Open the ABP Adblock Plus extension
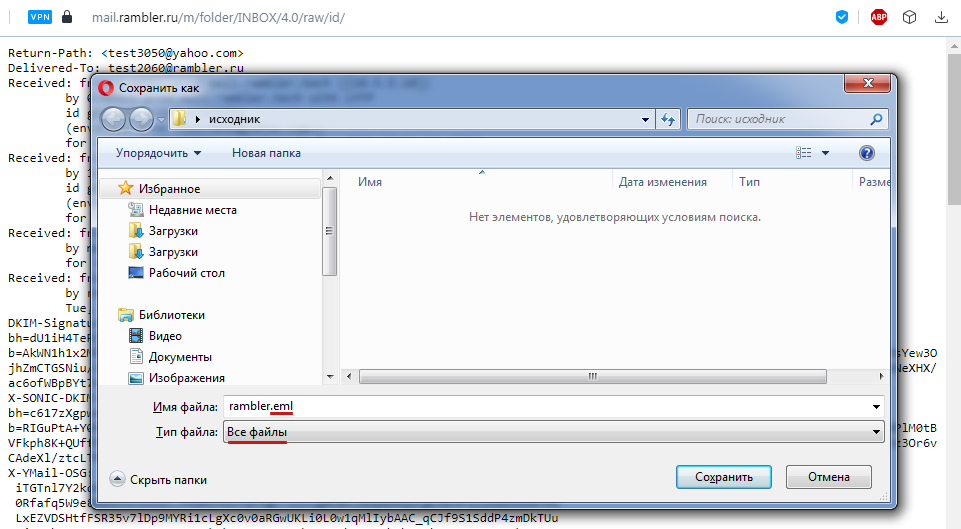The width and height of the screenshot is (961, 529). 879,17
